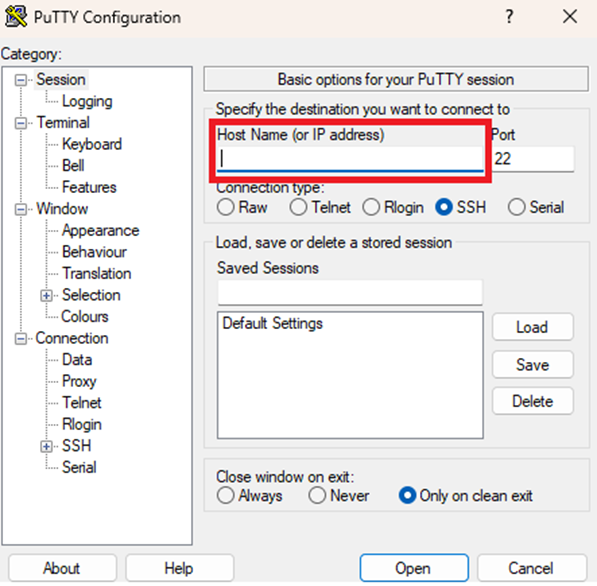Collapse the Terminal tree node

[21, 123]
